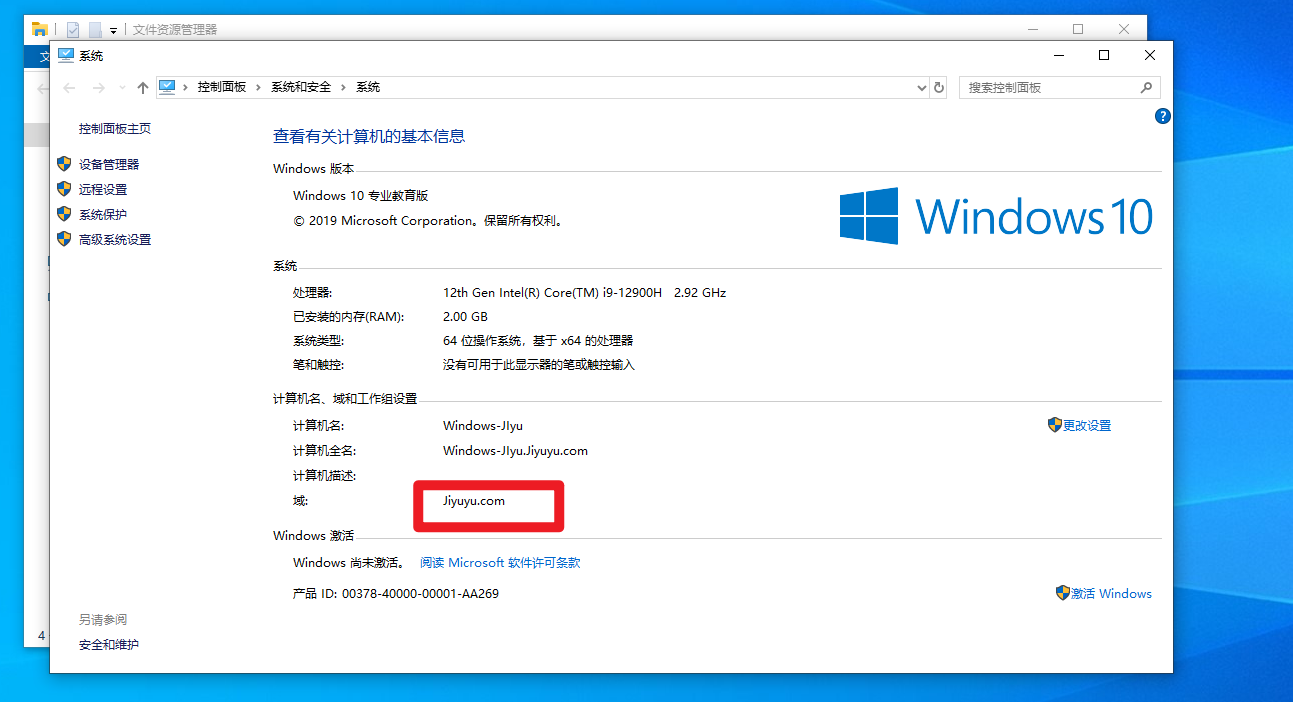The image size is (1293, 702).
Task: Click the Windows 尚未激活 status text
Action: (348, 563)
